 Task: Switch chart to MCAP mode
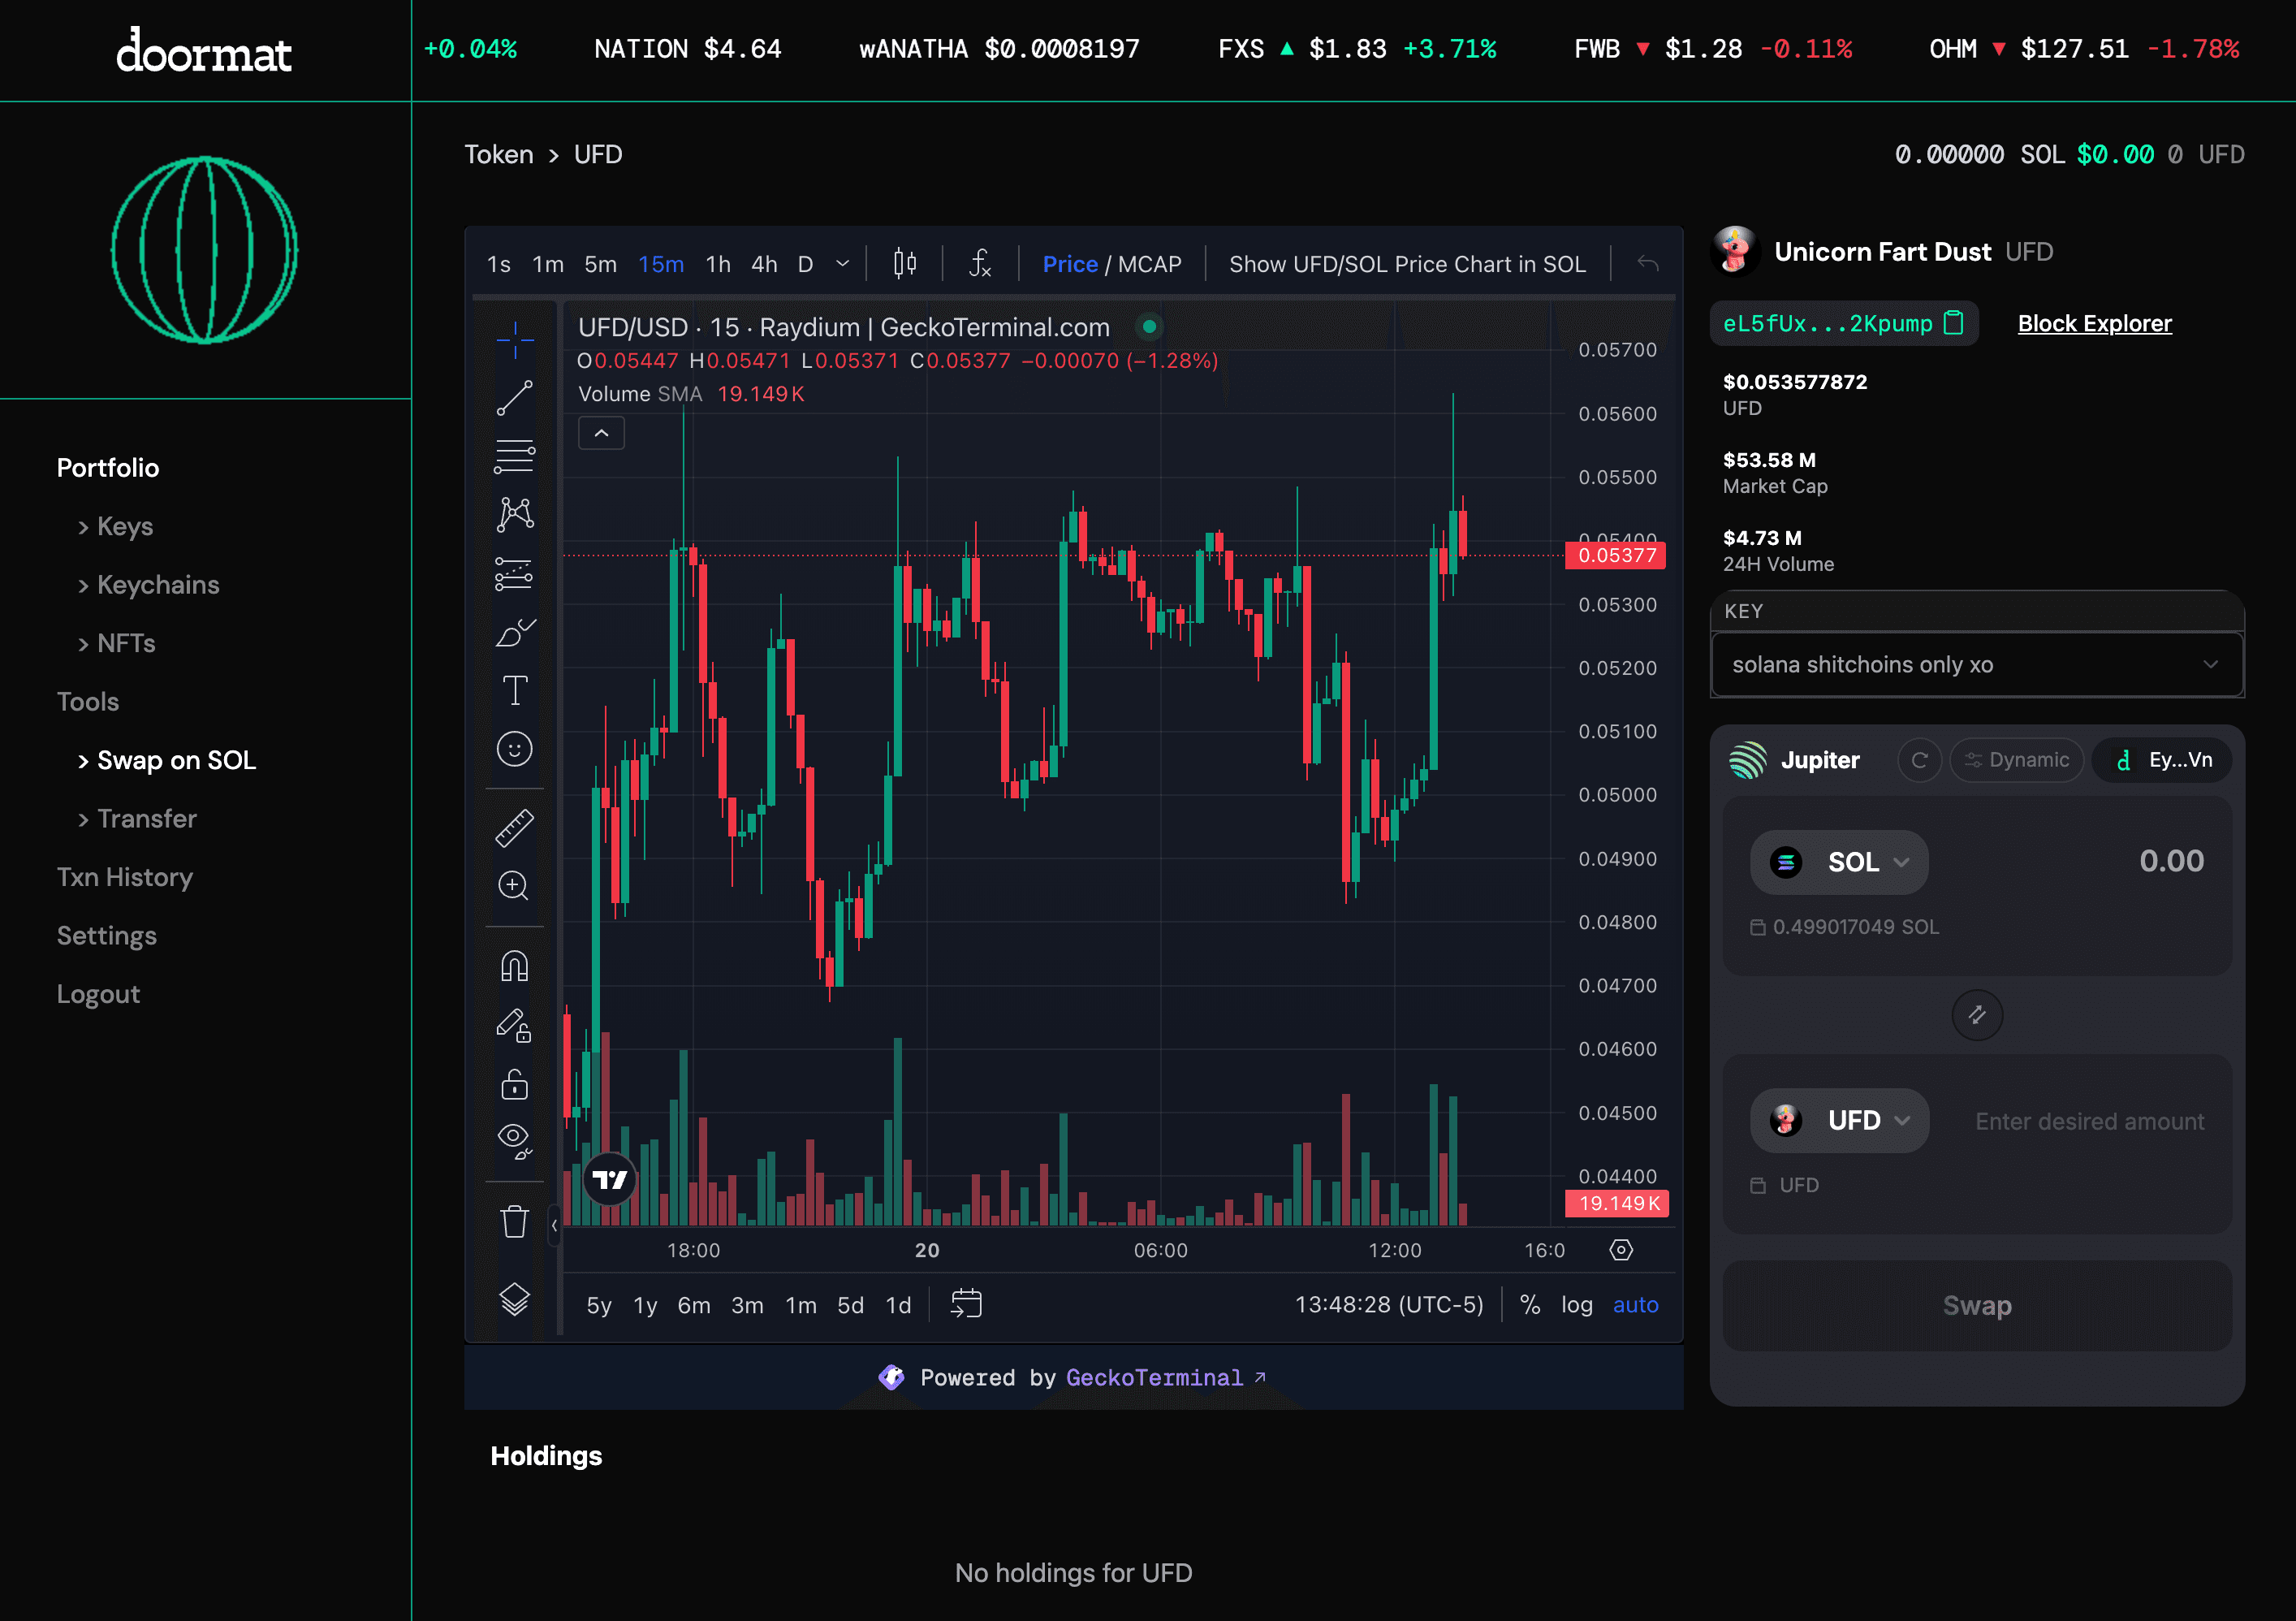tap(1149, 264)
